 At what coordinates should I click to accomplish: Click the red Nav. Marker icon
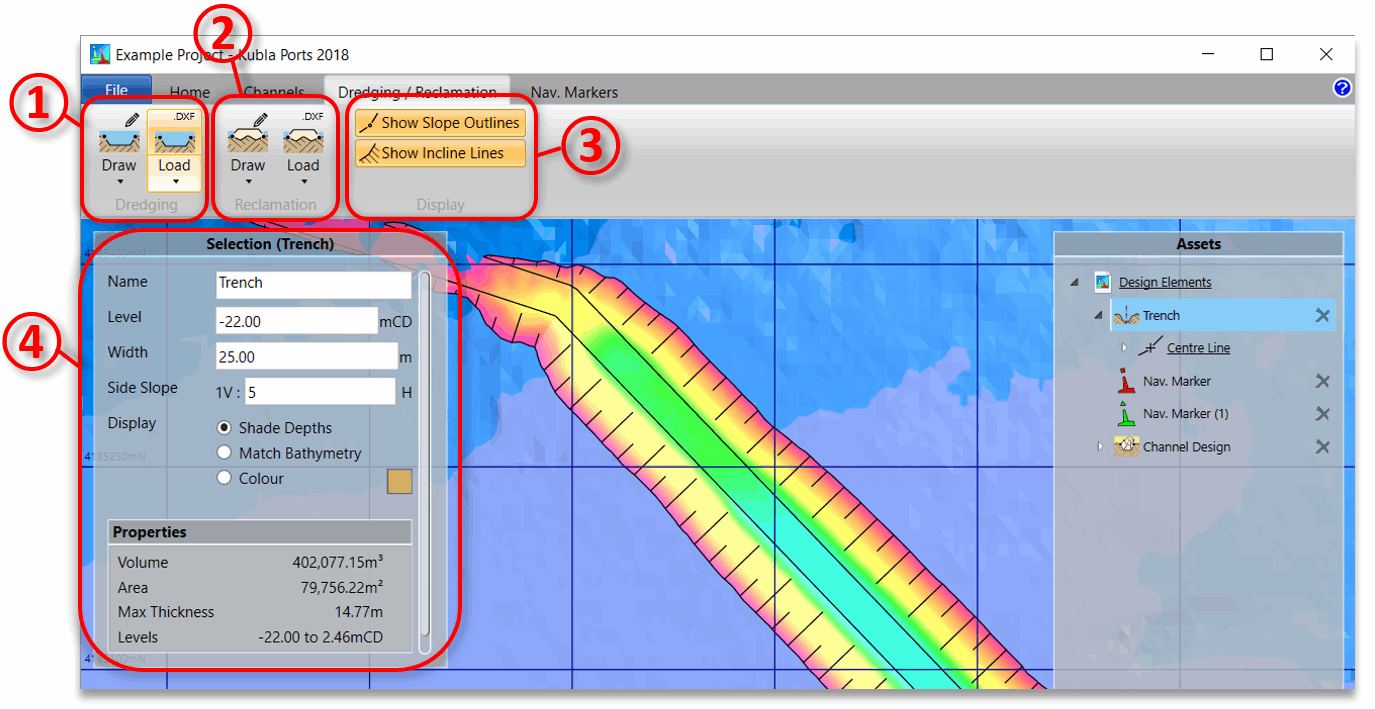tap(1126, 381)
